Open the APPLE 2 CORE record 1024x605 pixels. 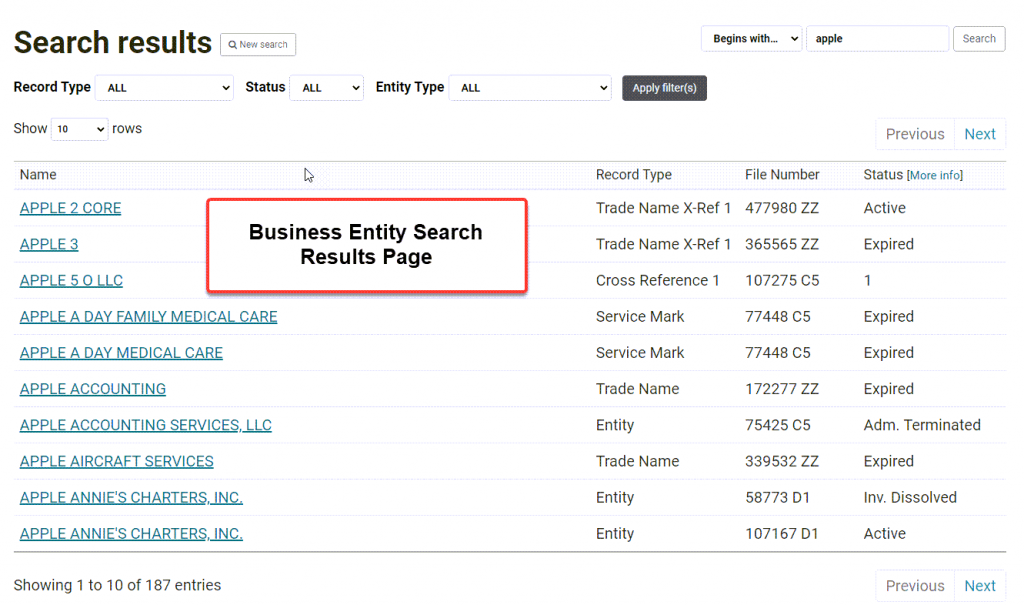point(71,208)
